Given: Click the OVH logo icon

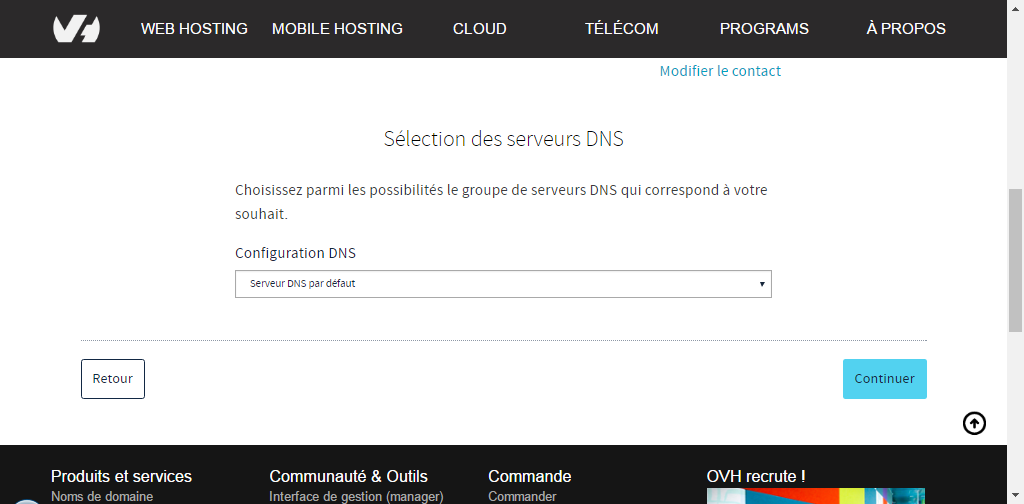Looking at the screenshot, I should (x=76, y=29).
